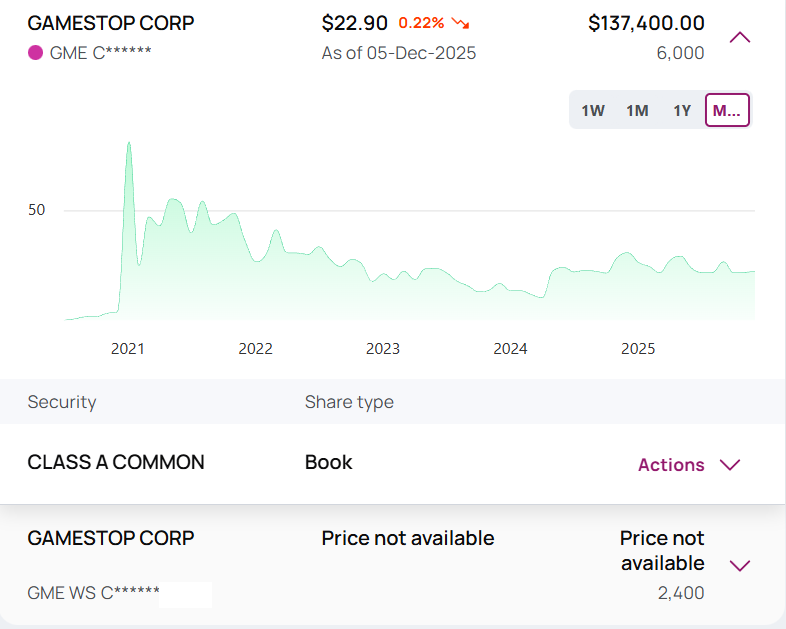Click the Security column header
Image resolution: width=786 pixels, height=629 pixels.
point(62,402)
